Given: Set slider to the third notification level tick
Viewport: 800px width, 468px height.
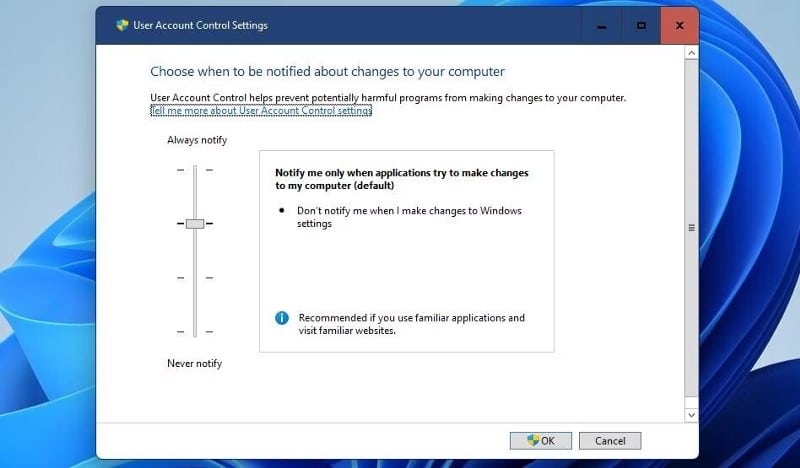Looking at the screenshot, I should [195, 278].
